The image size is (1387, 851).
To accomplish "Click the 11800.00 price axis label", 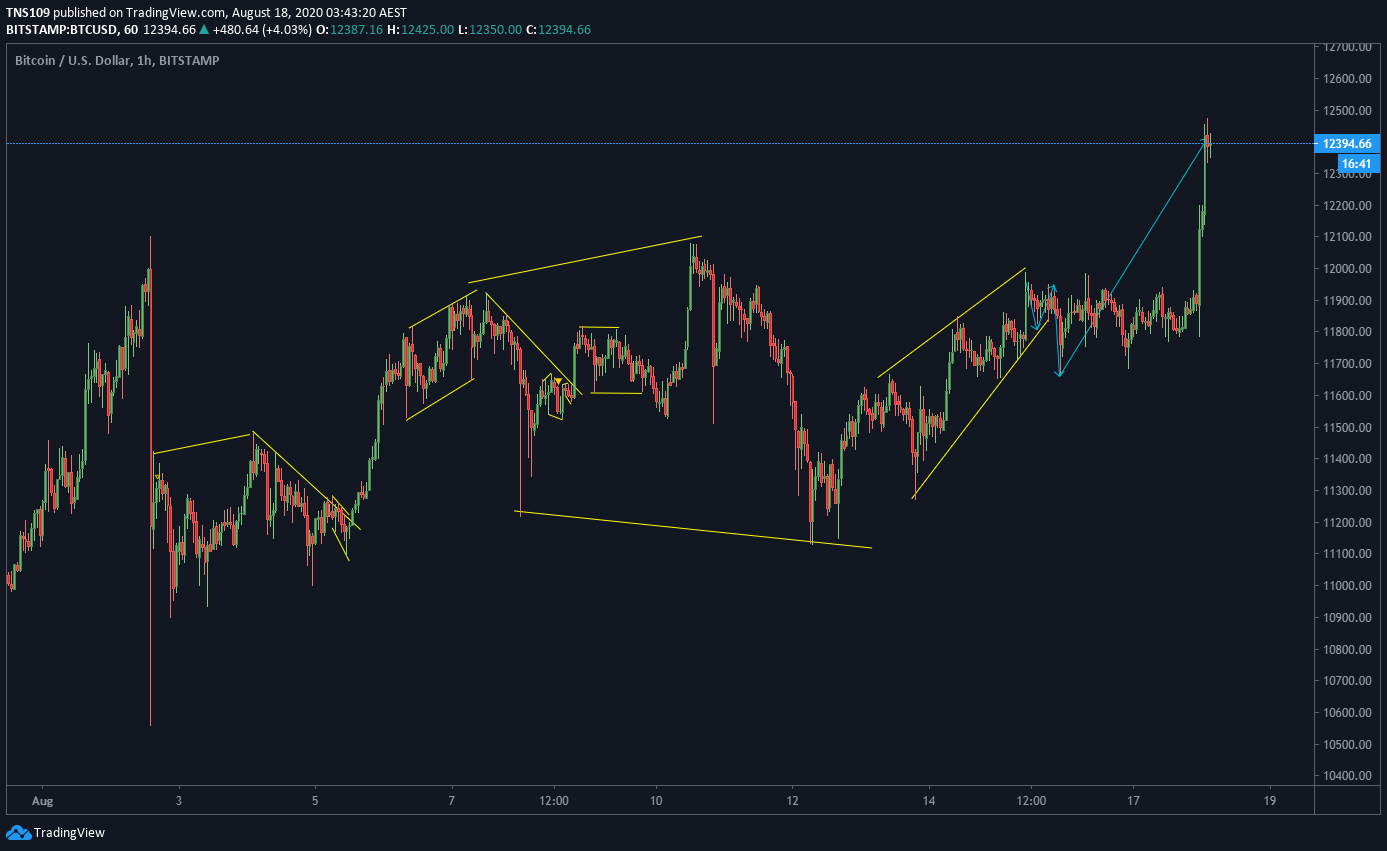I will (1349, 332).
